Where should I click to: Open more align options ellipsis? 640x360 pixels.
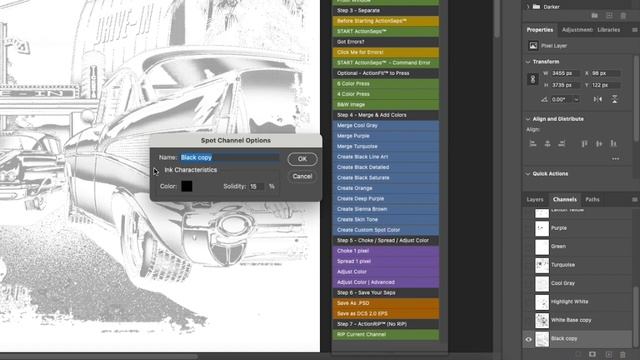tap(616, 159)
